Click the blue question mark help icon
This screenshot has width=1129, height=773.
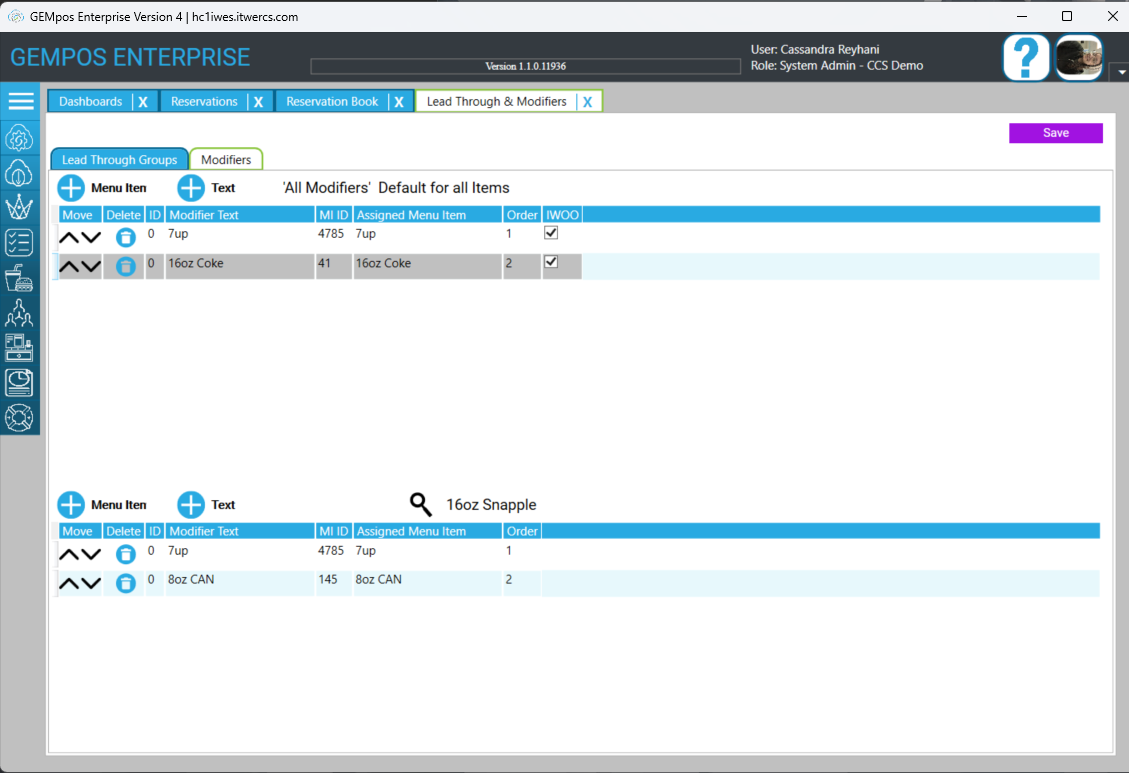click(x=1026, y=58)
